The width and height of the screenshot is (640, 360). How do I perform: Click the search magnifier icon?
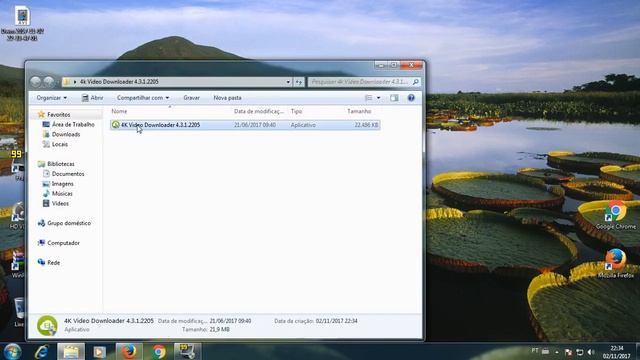click(416, 82)
